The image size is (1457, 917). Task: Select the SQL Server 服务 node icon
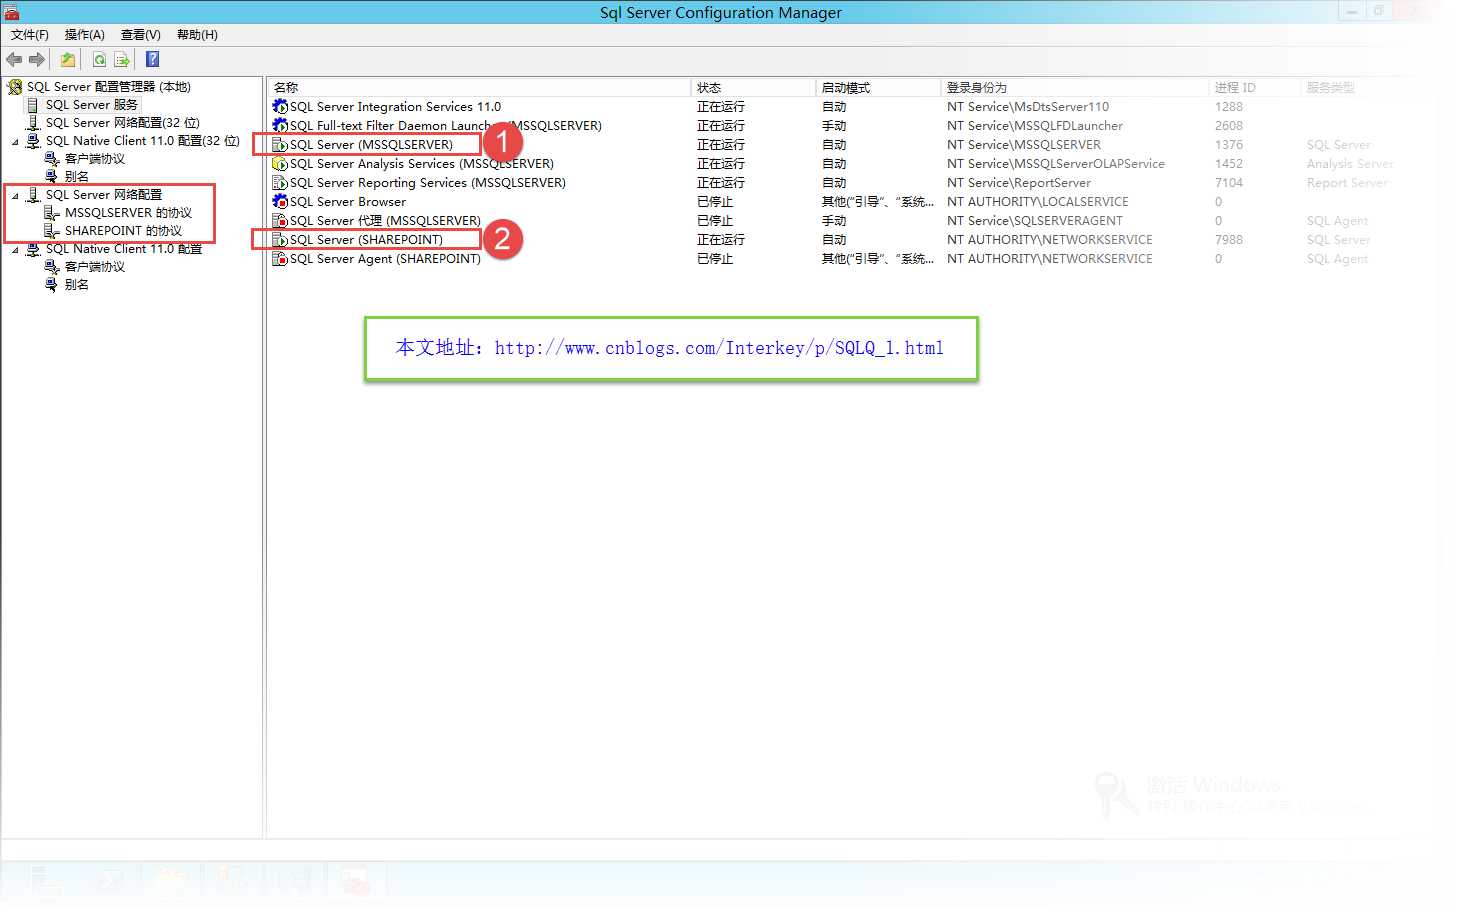tap(33, 105)
